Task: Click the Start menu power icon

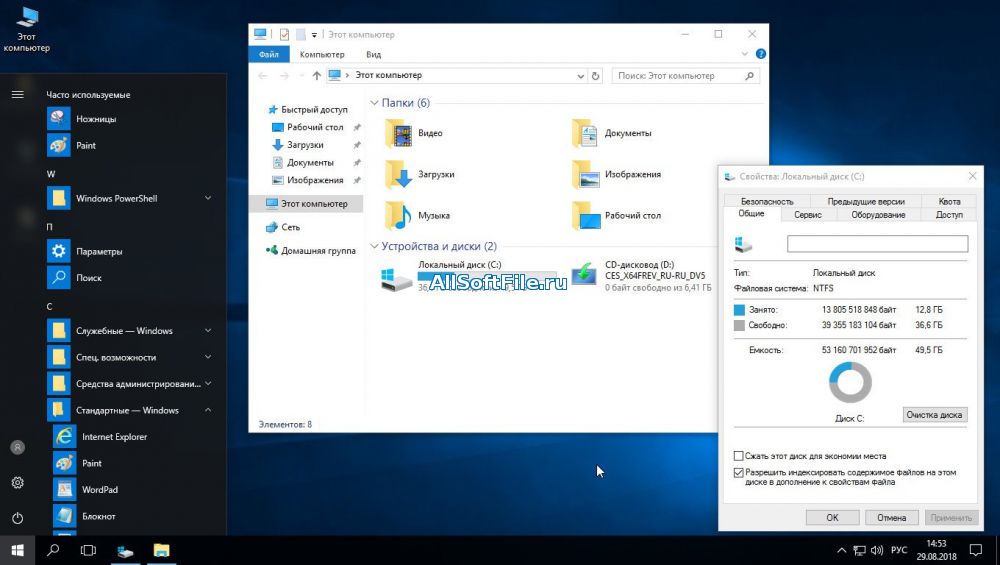Action: click(x=17, y=518)
